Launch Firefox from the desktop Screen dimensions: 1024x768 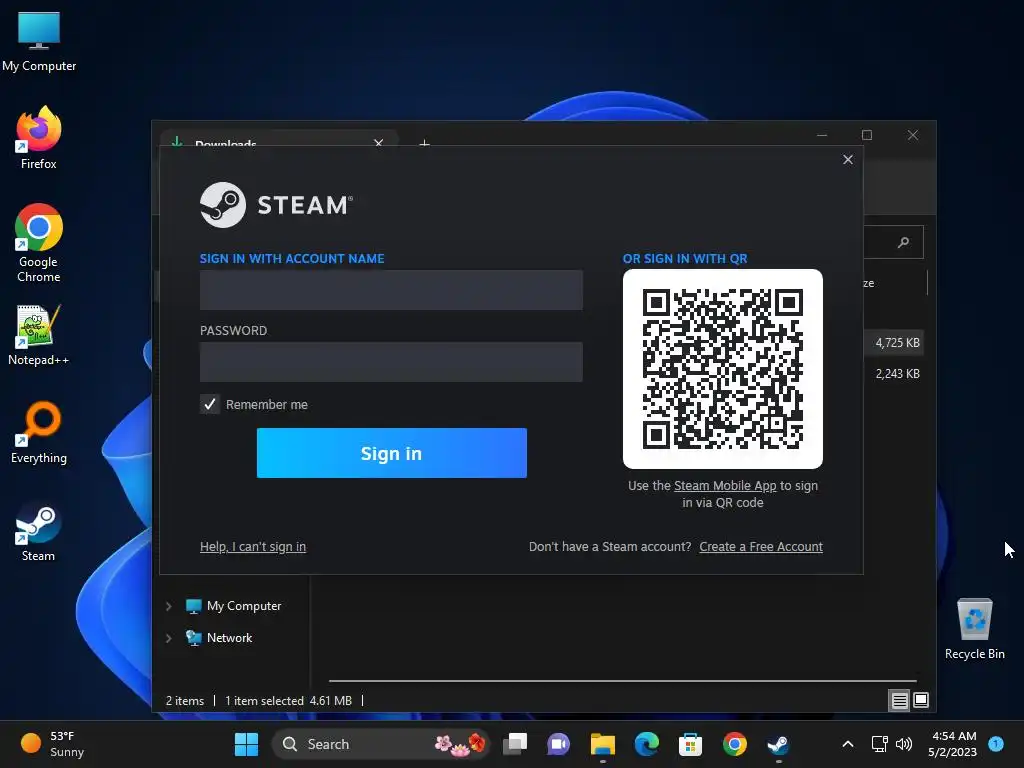pyautogui.click(x=39, y=138)
